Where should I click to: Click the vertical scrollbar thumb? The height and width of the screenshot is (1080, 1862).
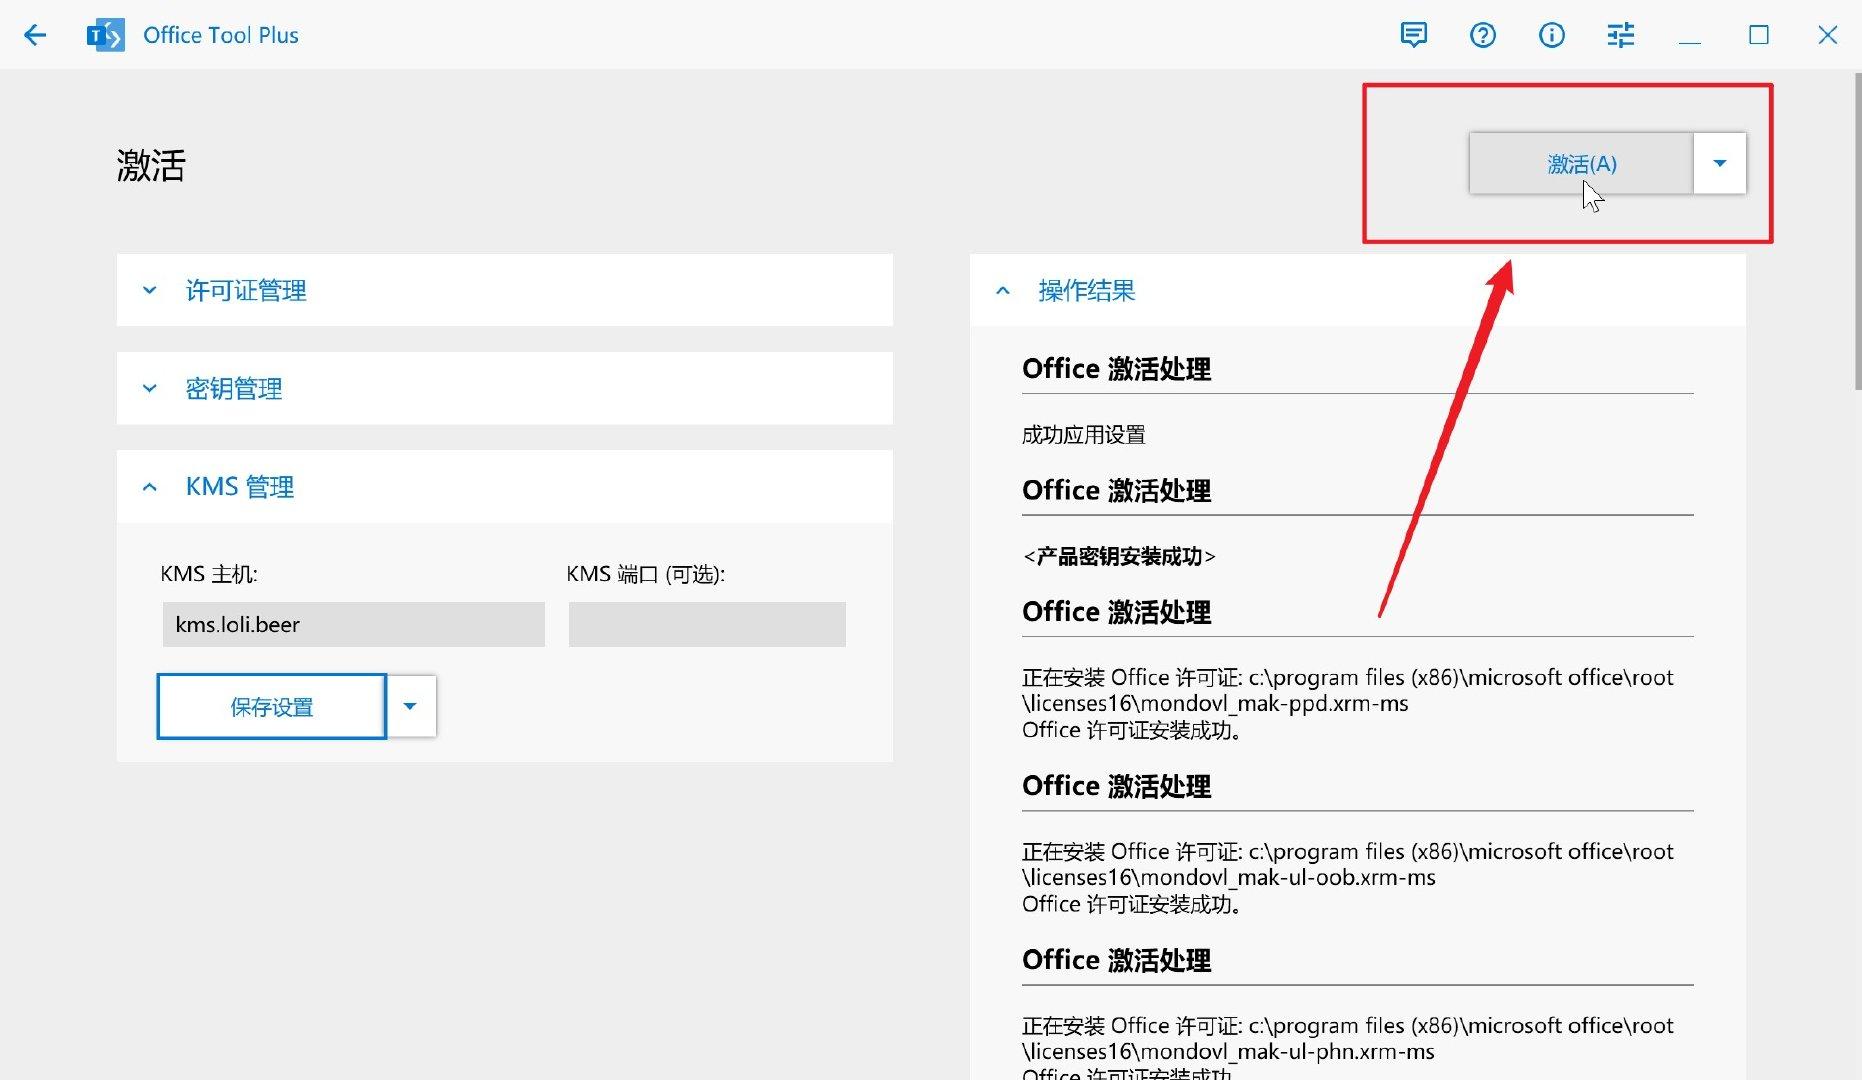(x=1857, y=230)
